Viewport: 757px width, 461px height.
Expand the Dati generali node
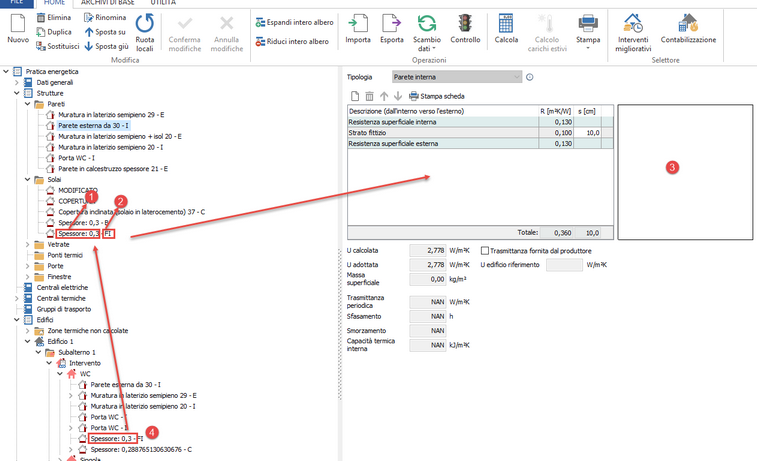coord(17,83)
